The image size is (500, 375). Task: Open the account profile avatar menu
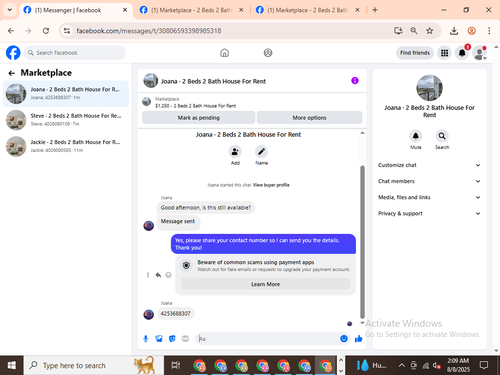(480, 53)
